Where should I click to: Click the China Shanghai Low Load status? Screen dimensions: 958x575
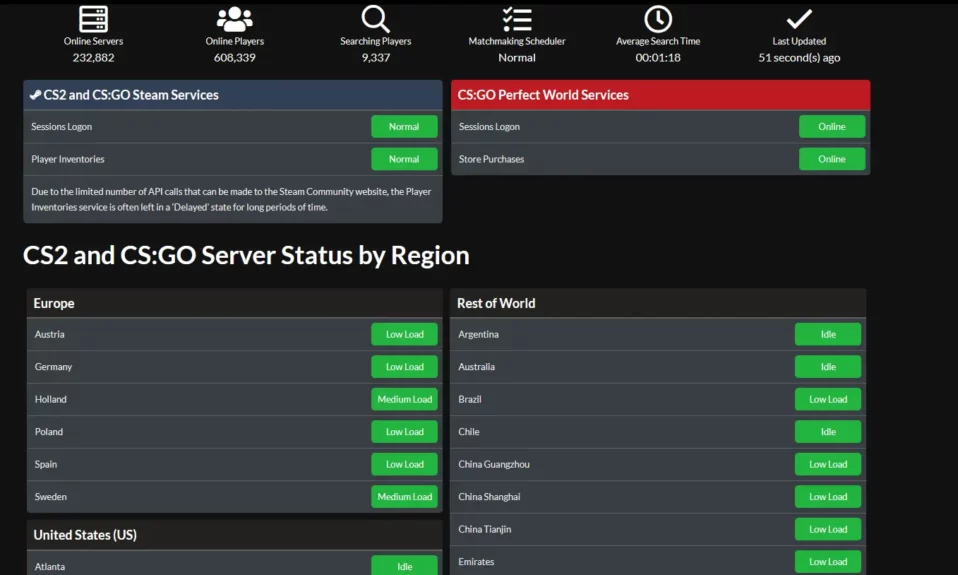click(x=828, y=496)
